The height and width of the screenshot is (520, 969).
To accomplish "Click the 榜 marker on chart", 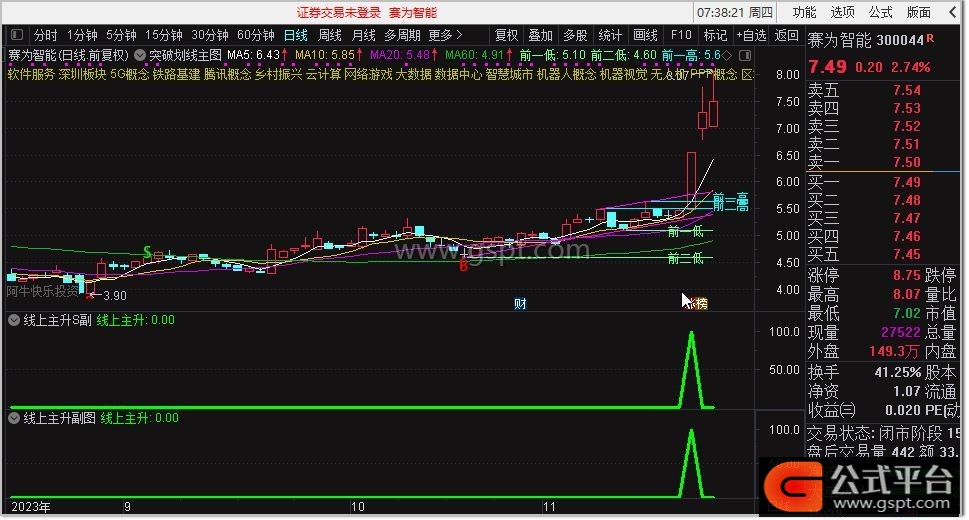I will [x=701, y=303].
